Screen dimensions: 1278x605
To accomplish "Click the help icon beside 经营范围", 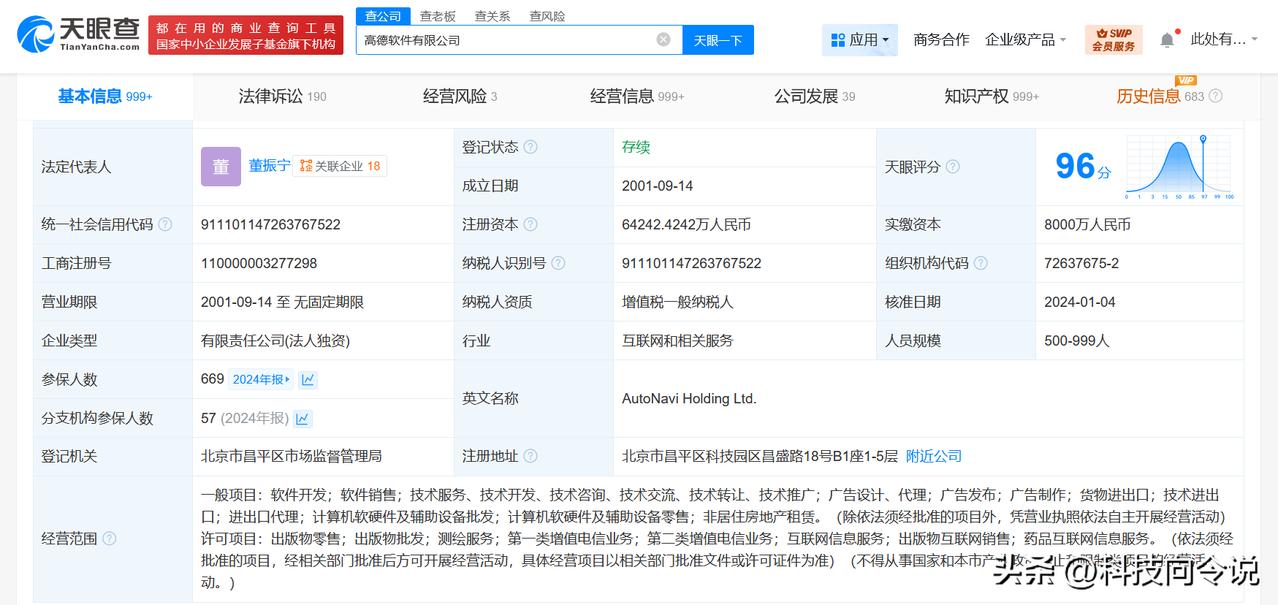I will tap(109, 539).
